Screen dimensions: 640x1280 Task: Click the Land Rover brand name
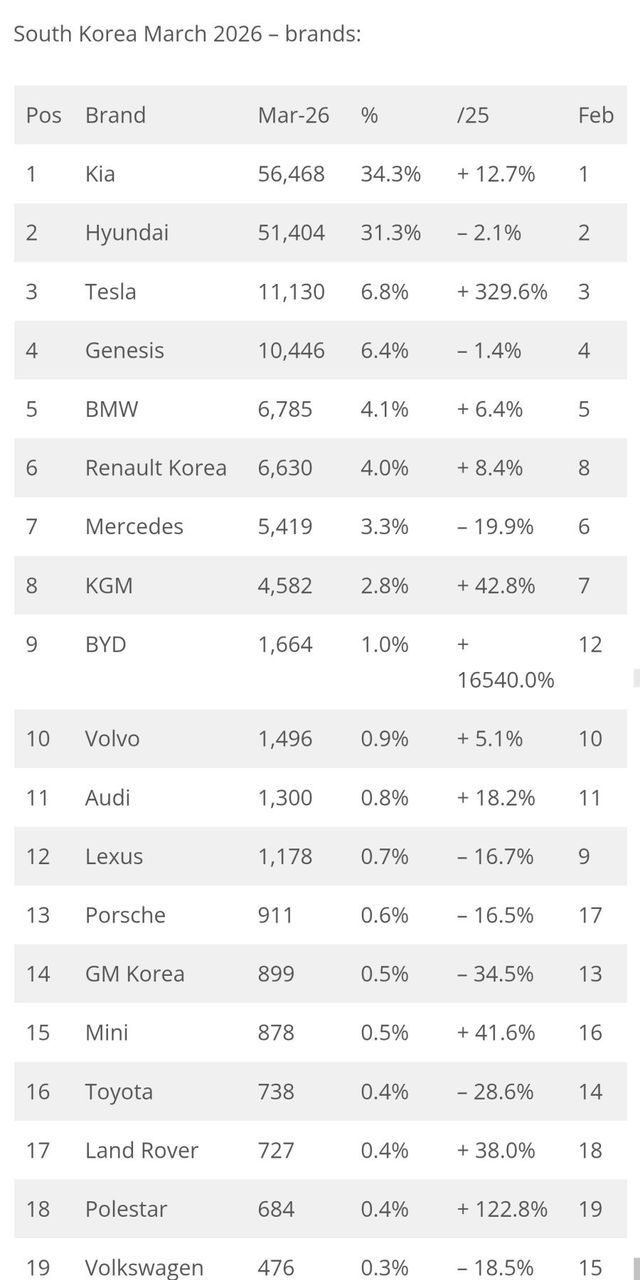pyautogui.click(x=141, y=1151)
